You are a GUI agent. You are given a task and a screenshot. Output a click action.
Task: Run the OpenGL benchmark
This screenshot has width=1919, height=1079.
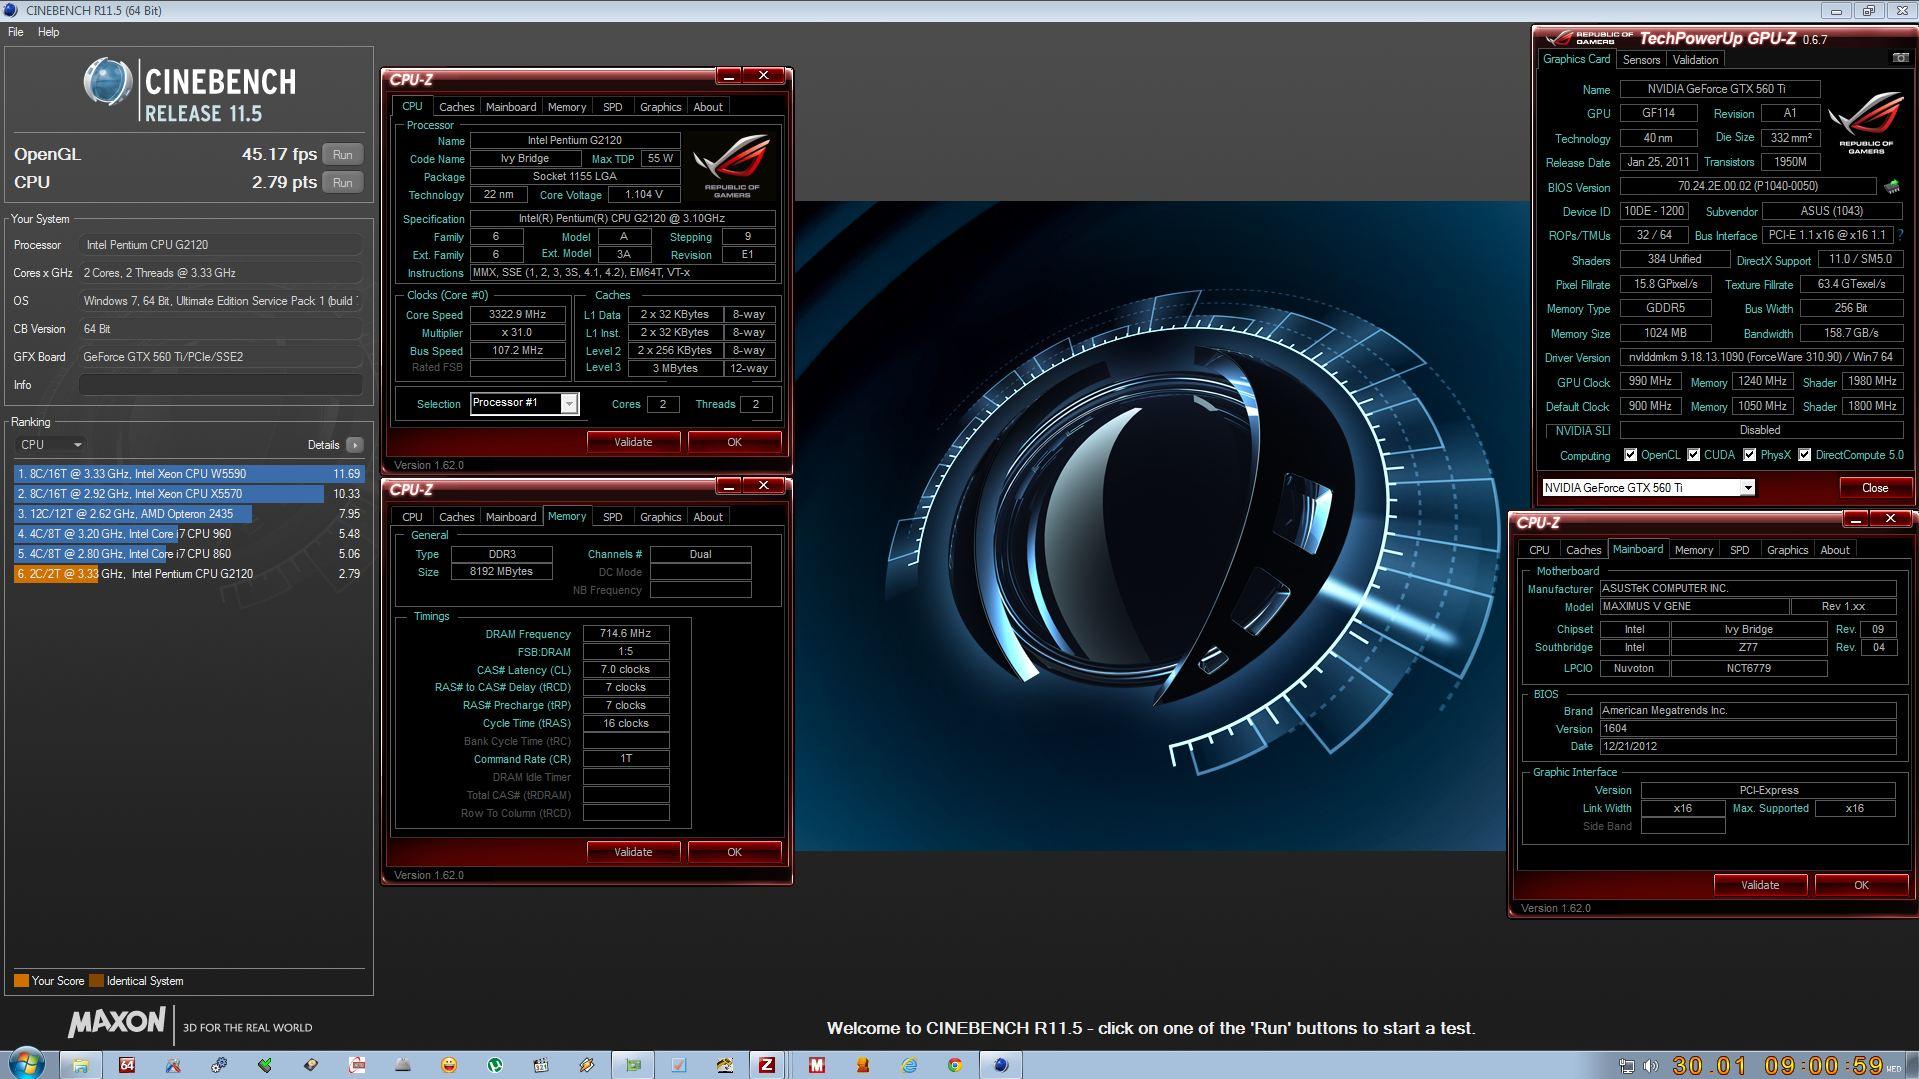pyautogui.click(x=342, y=155)
